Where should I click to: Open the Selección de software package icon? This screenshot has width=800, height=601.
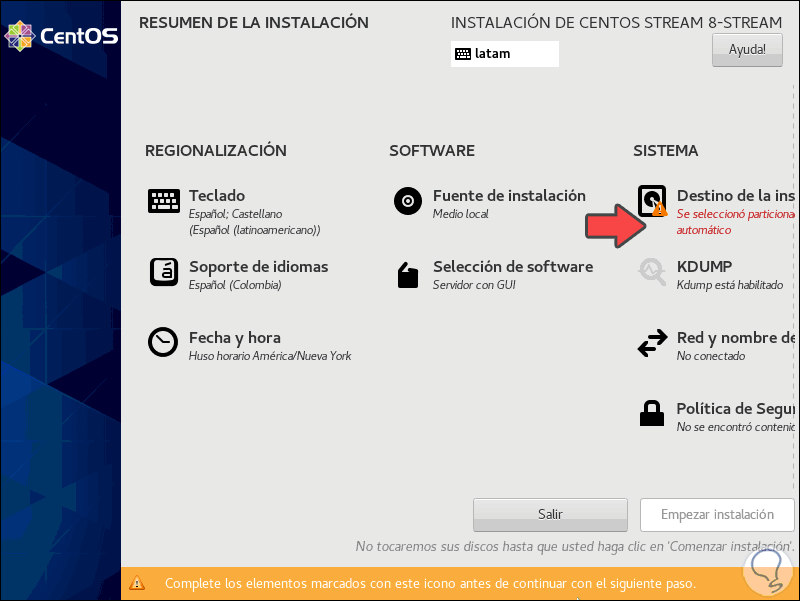(408, 275)
